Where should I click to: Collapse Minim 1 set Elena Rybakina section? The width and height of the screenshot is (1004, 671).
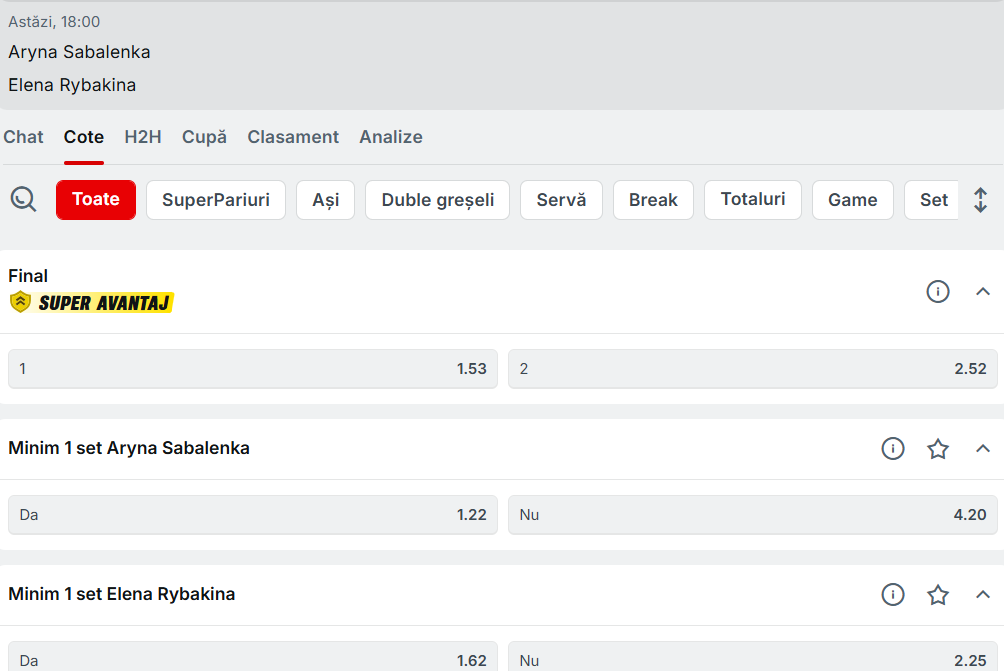(x=982, y=595)
